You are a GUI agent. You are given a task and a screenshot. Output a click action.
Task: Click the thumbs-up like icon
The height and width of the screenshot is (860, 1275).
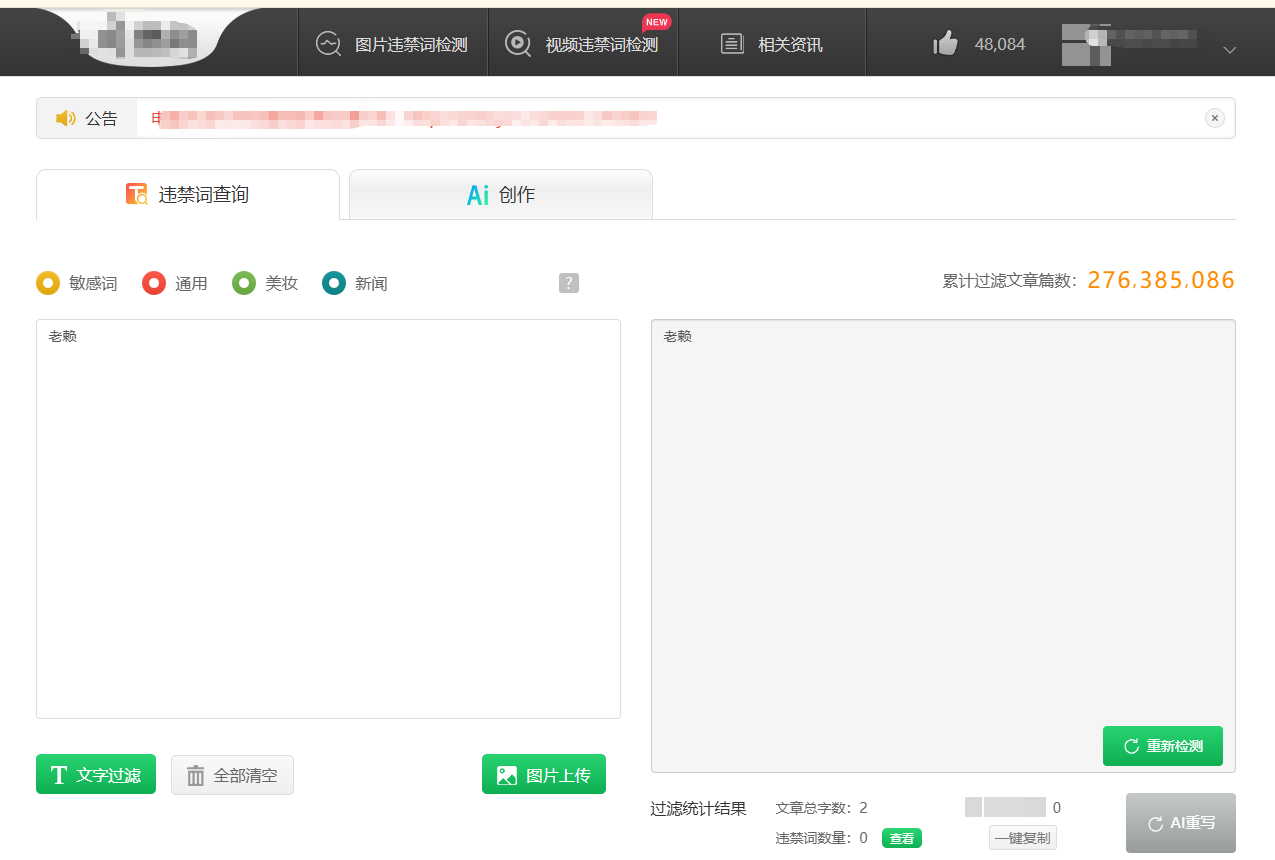[945, 42]
